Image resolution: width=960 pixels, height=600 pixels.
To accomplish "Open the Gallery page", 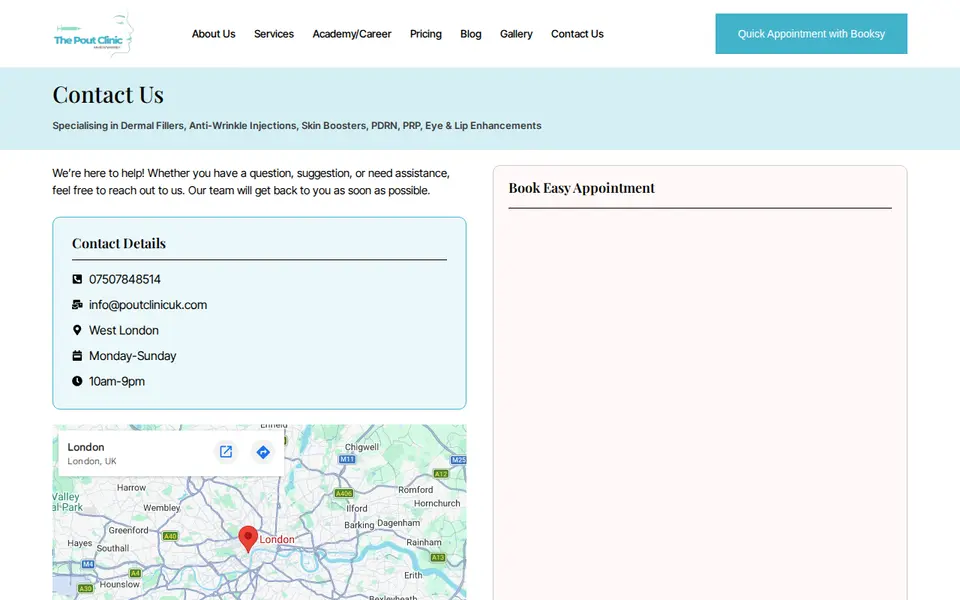I will [x=516, y=34].
